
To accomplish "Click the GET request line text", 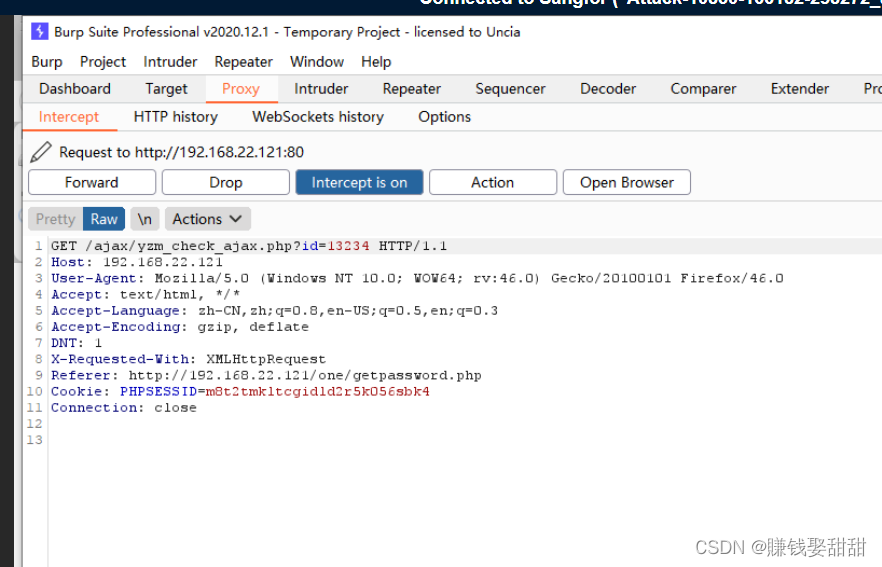I will (x=249, y=246).
